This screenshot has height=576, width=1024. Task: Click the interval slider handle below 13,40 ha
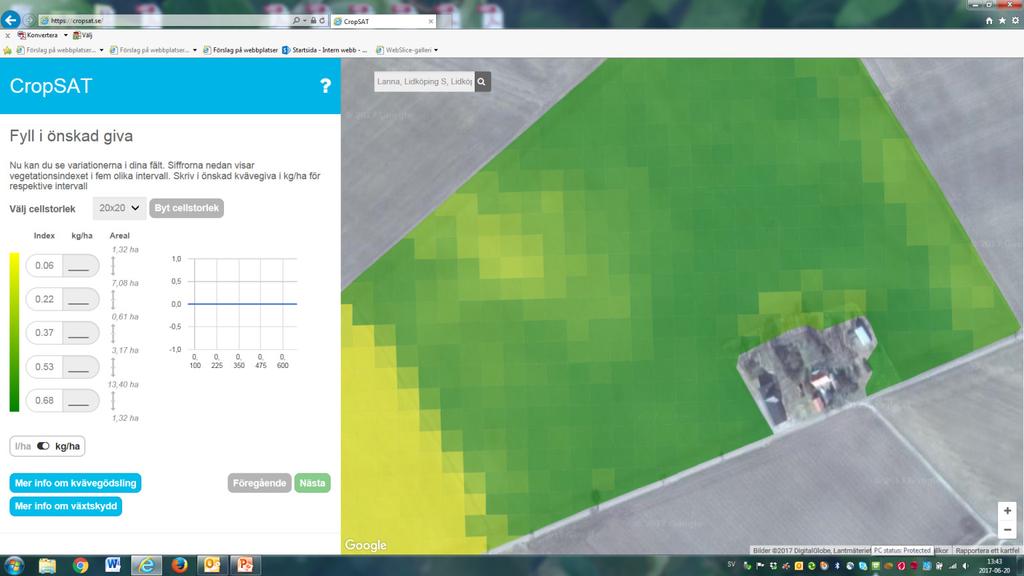tap(113, 400)
